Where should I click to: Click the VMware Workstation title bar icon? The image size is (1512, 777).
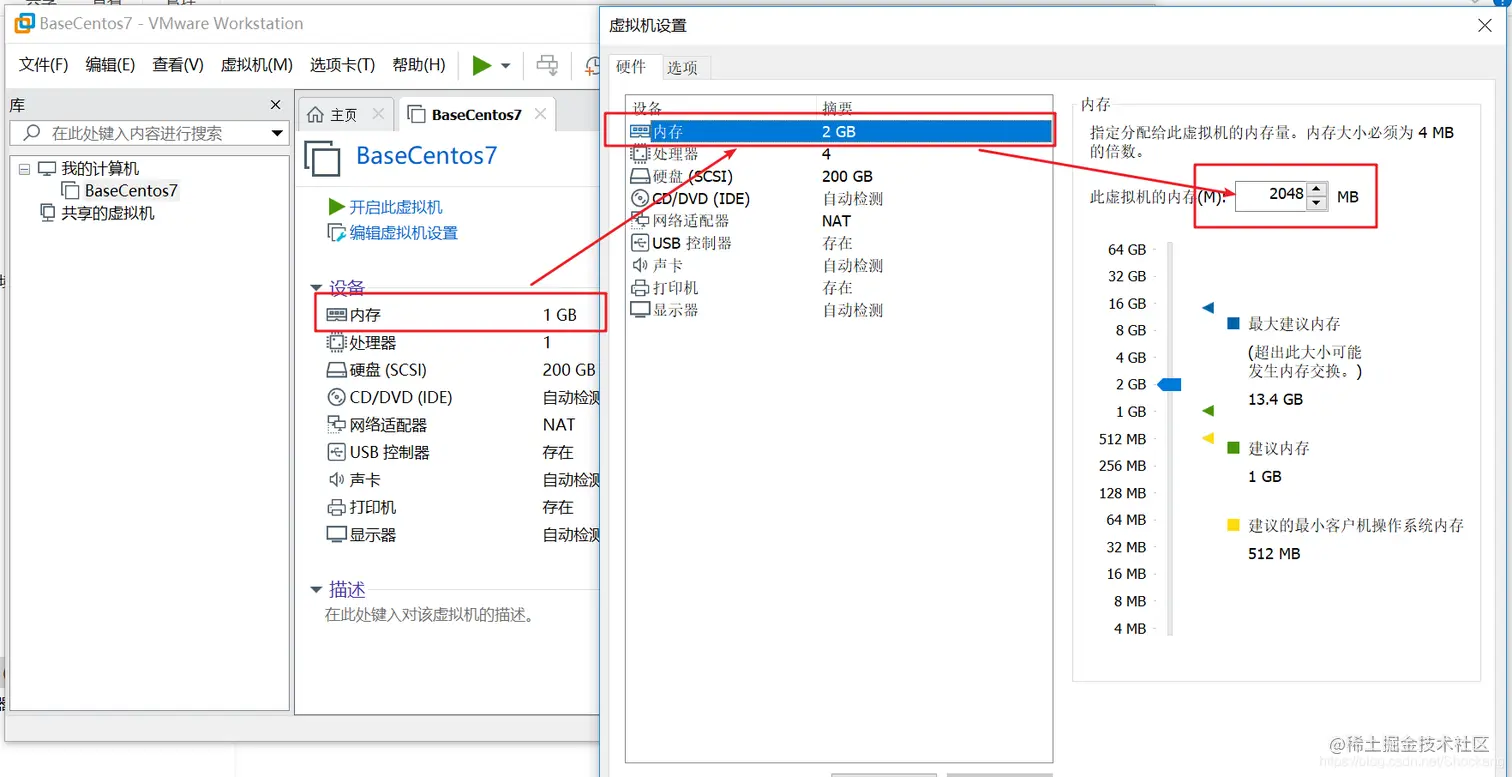click(x=24, y=23)
